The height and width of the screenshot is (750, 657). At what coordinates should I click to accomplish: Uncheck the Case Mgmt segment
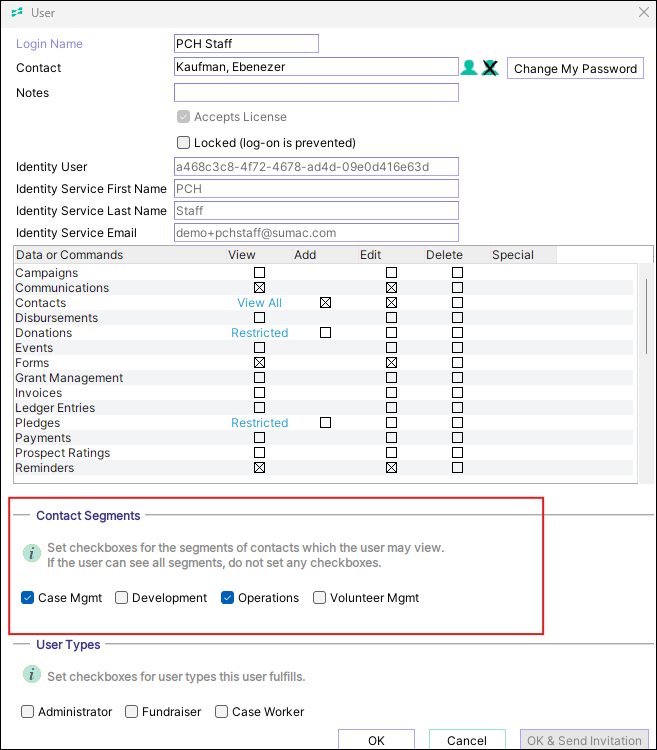(27, 597)
